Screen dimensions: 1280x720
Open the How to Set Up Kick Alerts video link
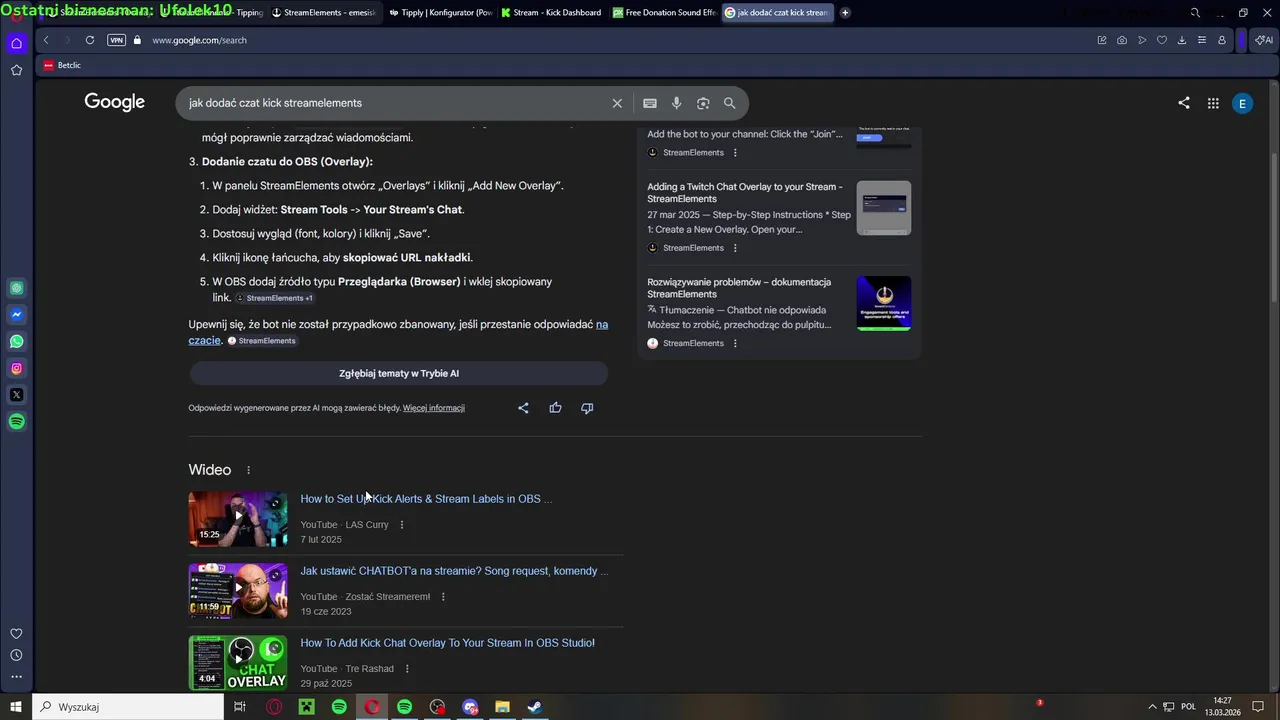pos(426,499)
